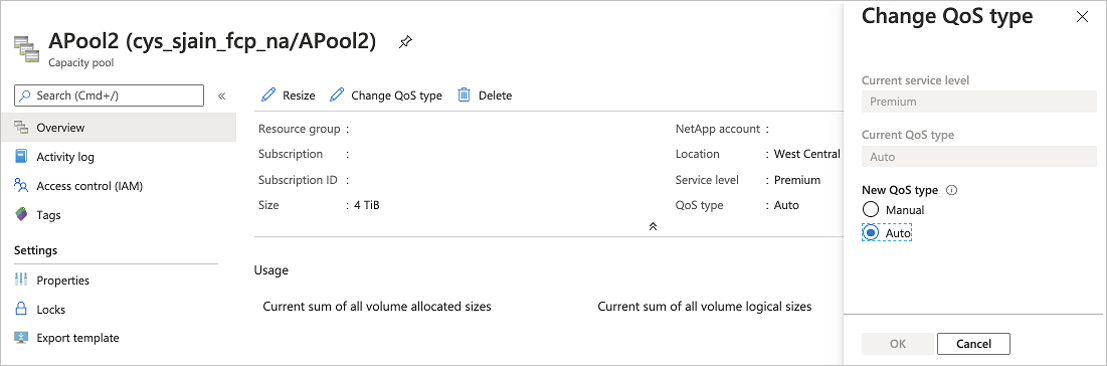
Task: Click the Delete toolbar label
Action: coord(495,95)
